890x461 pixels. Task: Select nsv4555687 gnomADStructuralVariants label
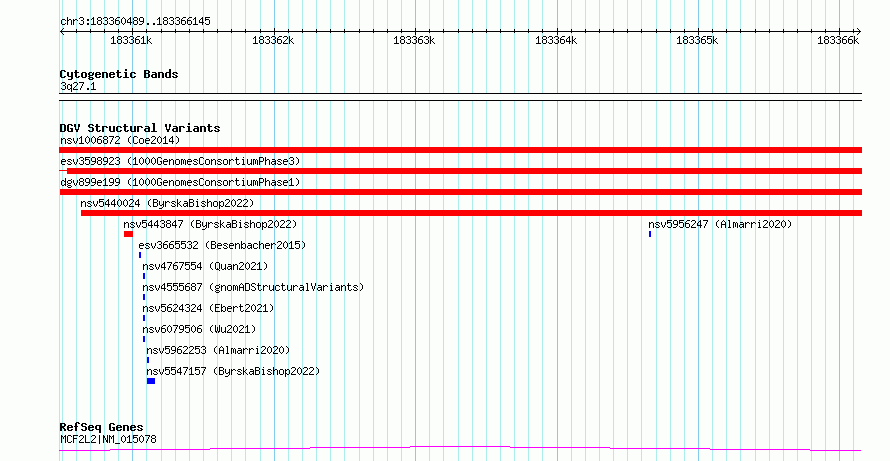tap(253, 287)
